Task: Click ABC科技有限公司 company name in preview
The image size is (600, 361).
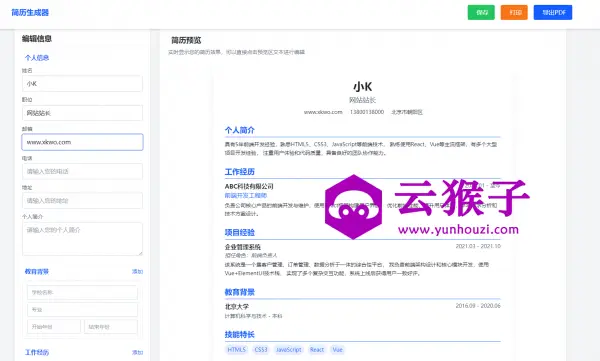Action: (249, 186)
